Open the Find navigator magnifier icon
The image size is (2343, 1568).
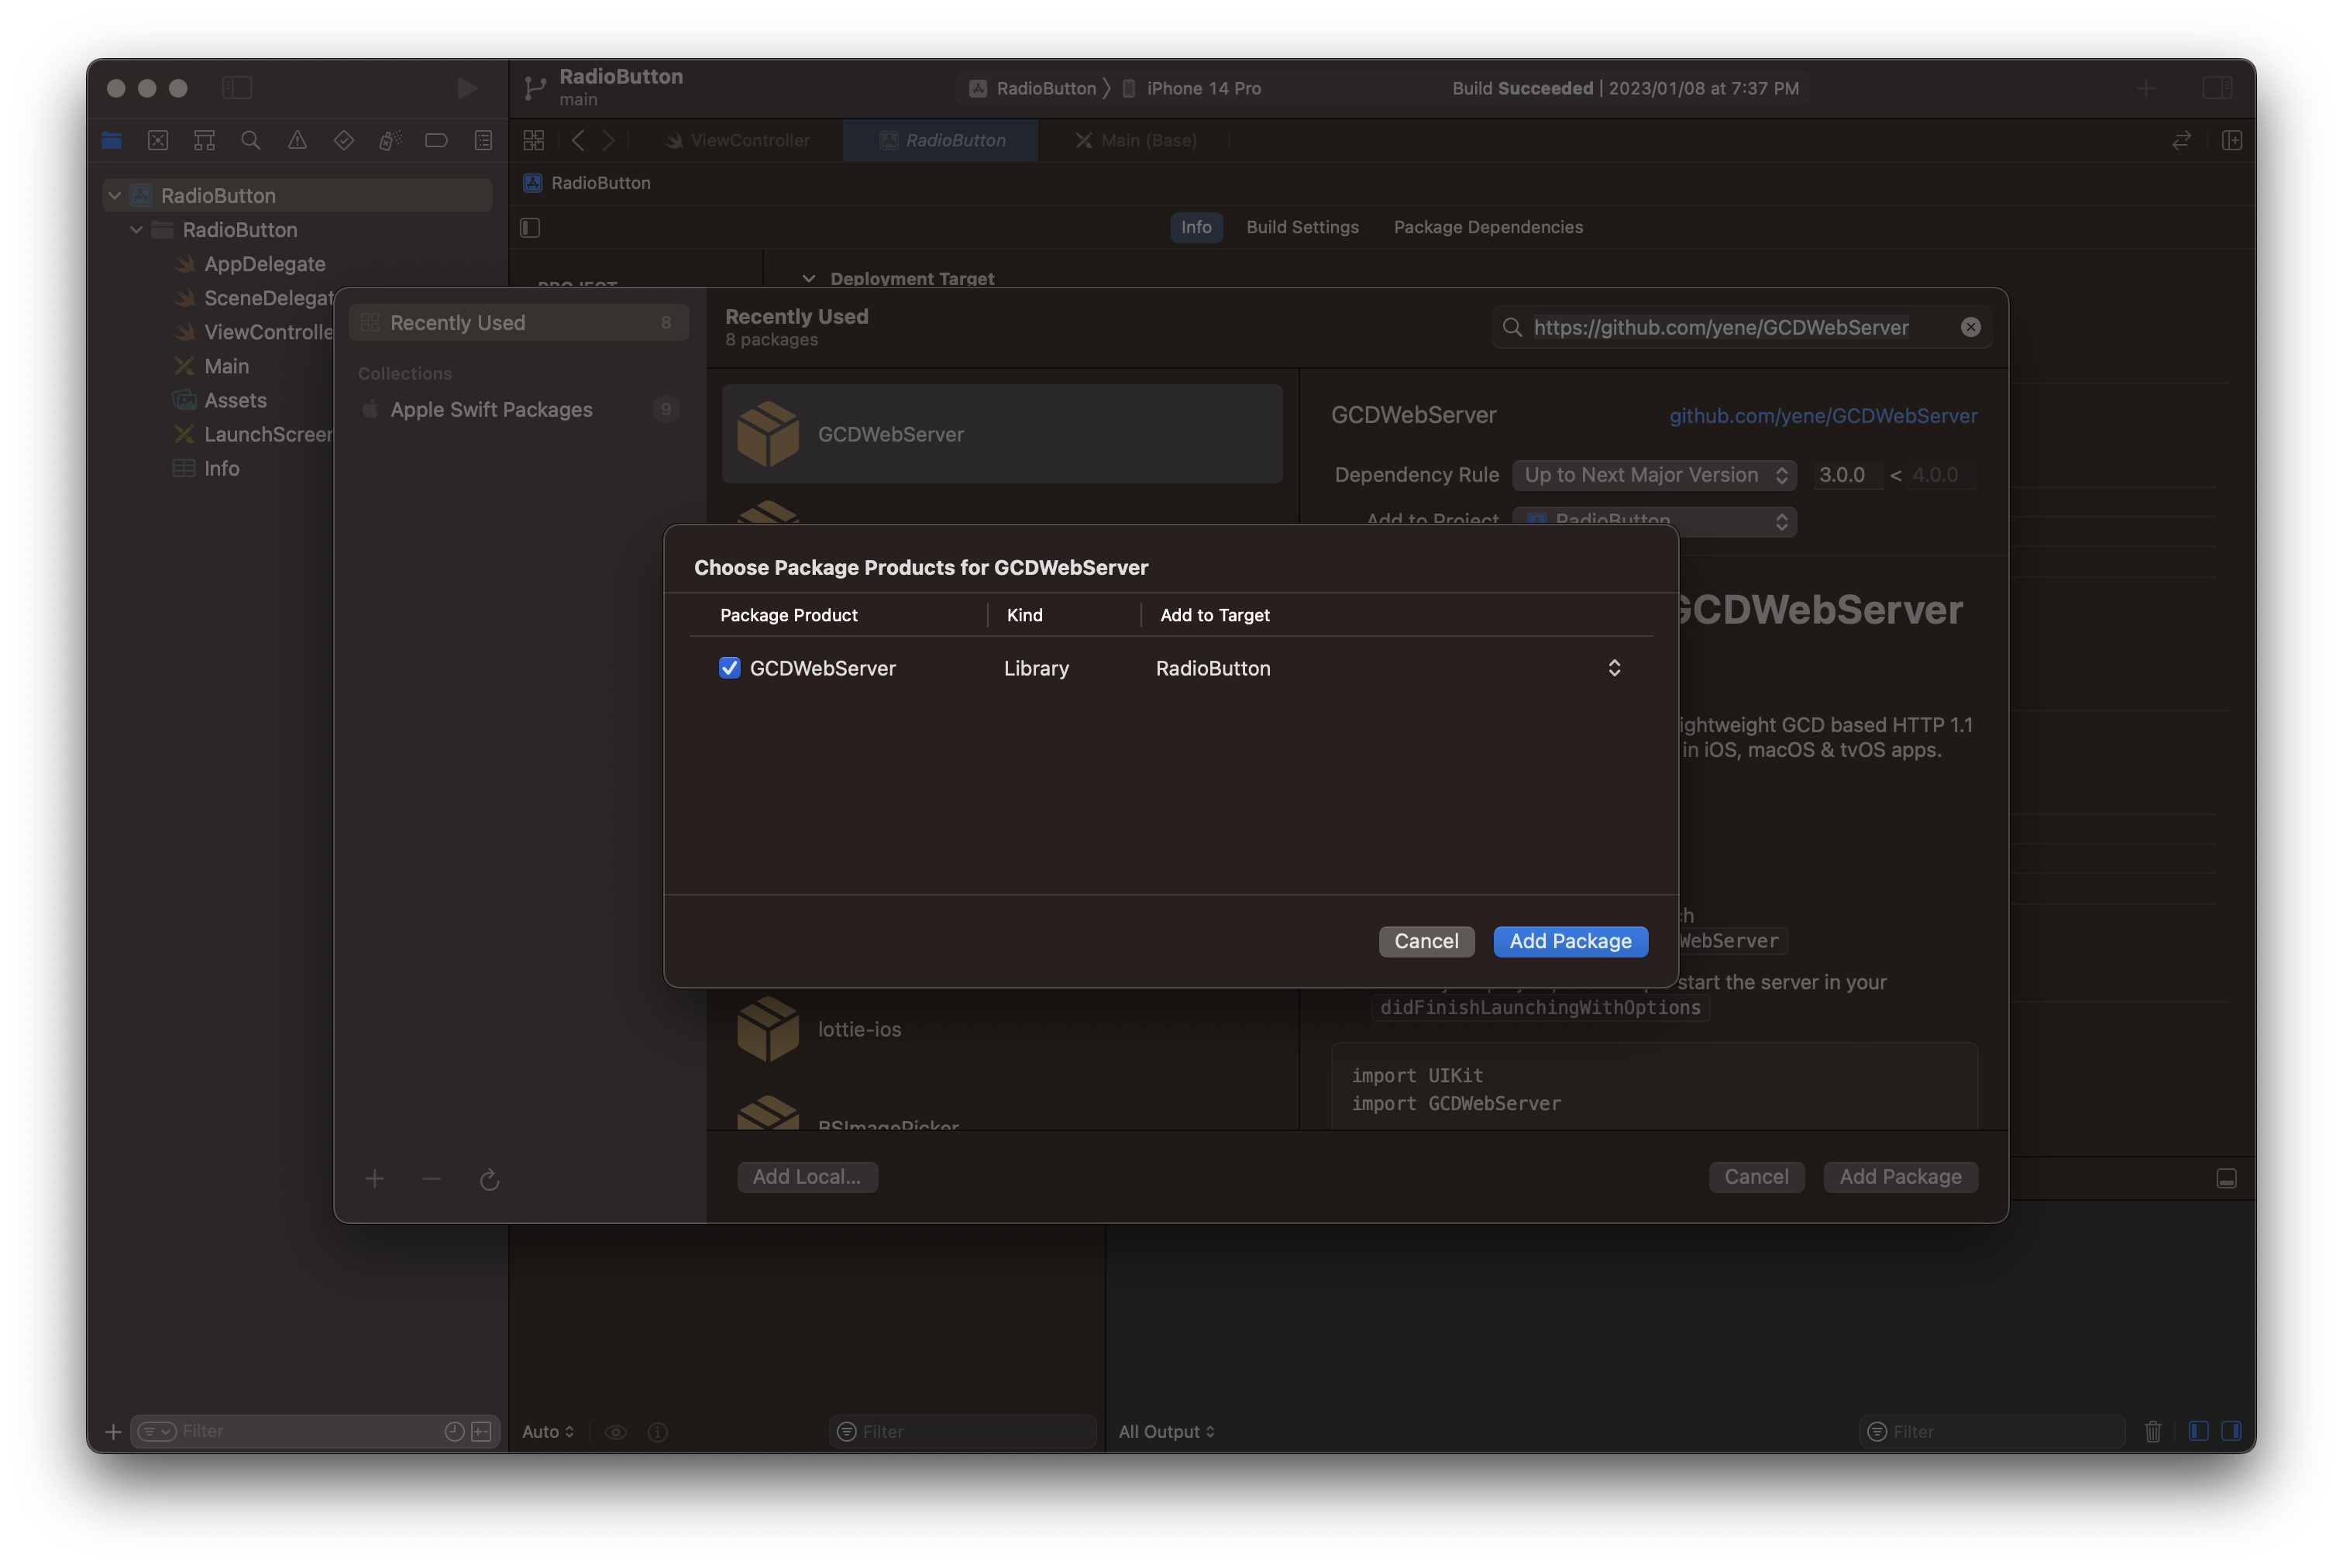251,141
